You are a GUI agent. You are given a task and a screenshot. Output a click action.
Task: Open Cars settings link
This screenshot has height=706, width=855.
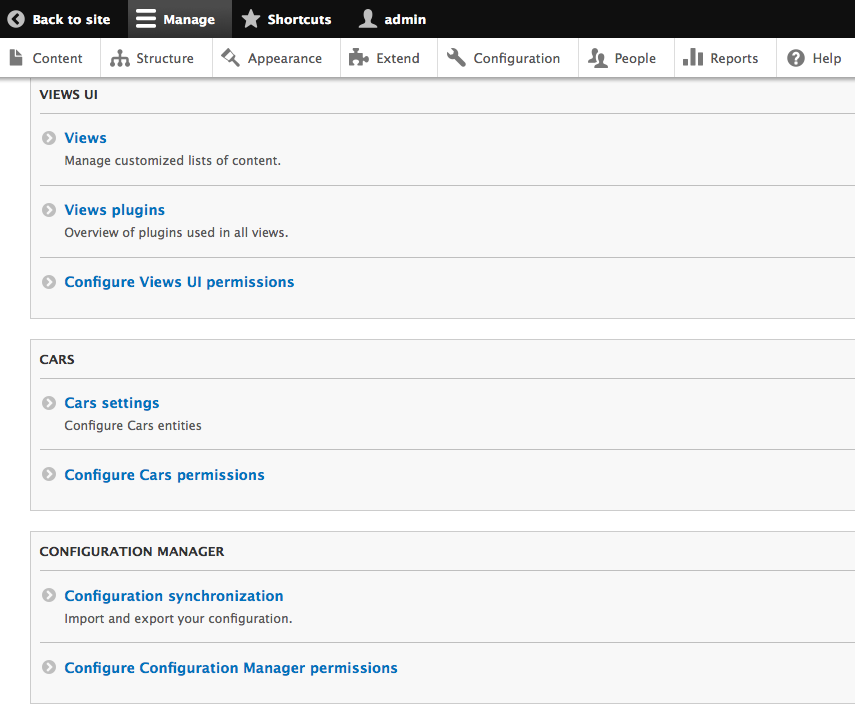[x=111, y=403]
